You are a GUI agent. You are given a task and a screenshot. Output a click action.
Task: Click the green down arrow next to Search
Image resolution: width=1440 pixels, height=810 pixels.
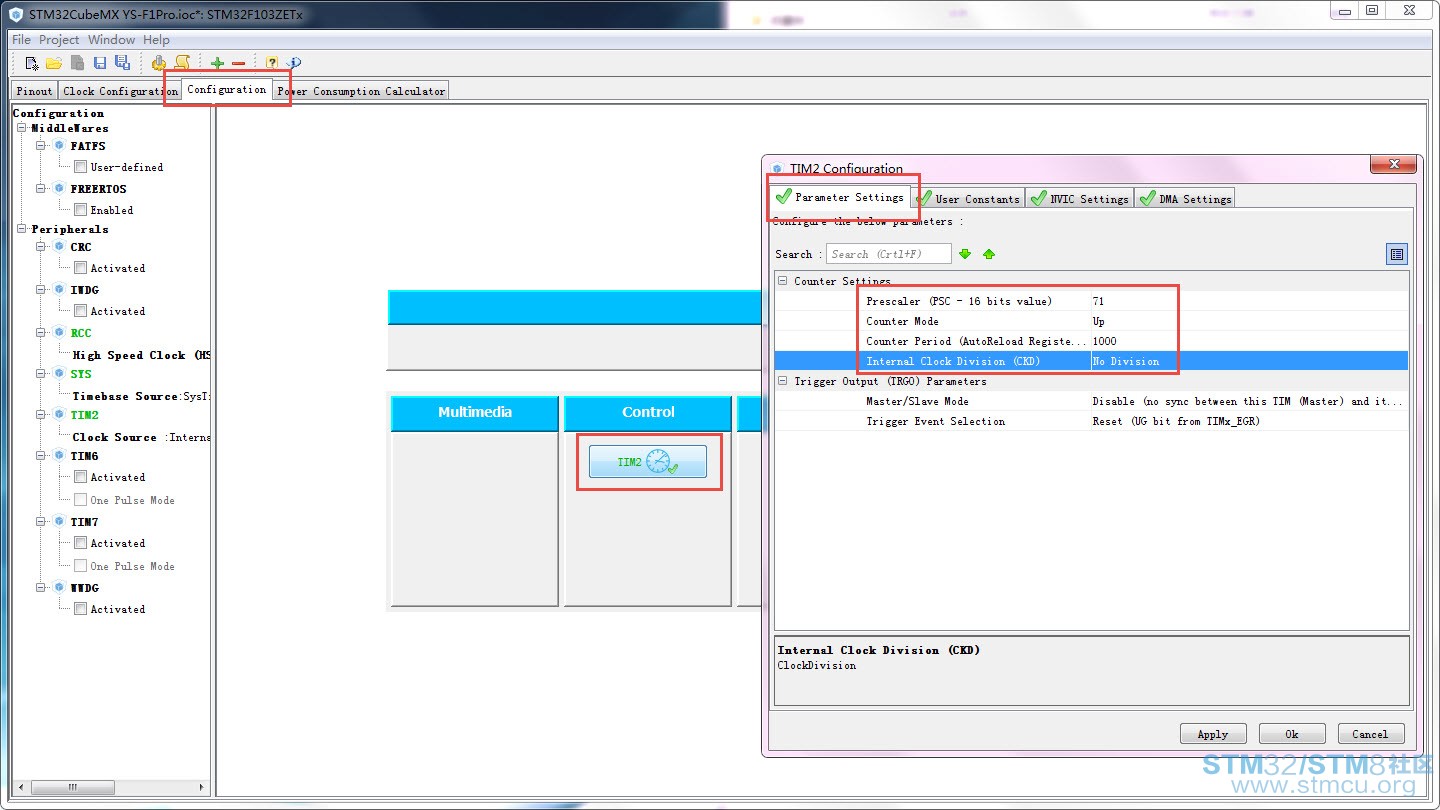(965, 254)
